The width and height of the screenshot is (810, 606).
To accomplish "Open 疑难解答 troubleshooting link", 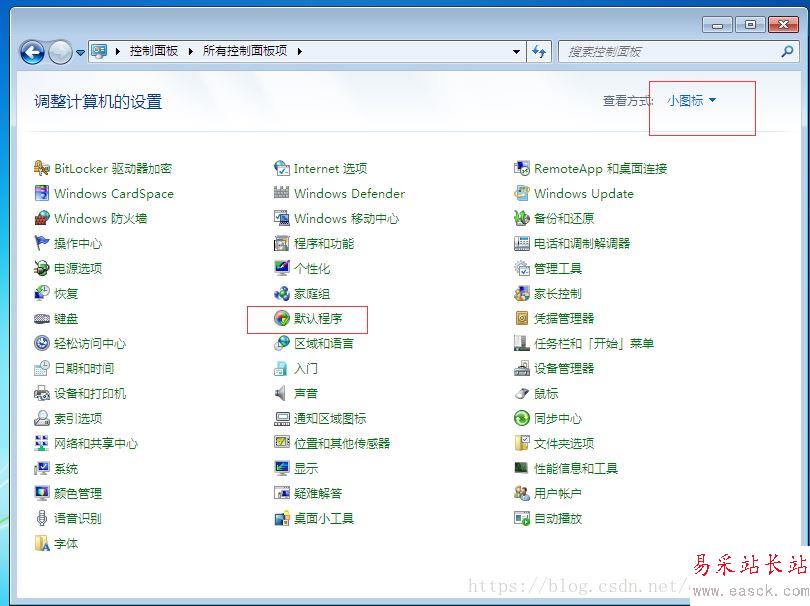I will [x=318, y=493].
